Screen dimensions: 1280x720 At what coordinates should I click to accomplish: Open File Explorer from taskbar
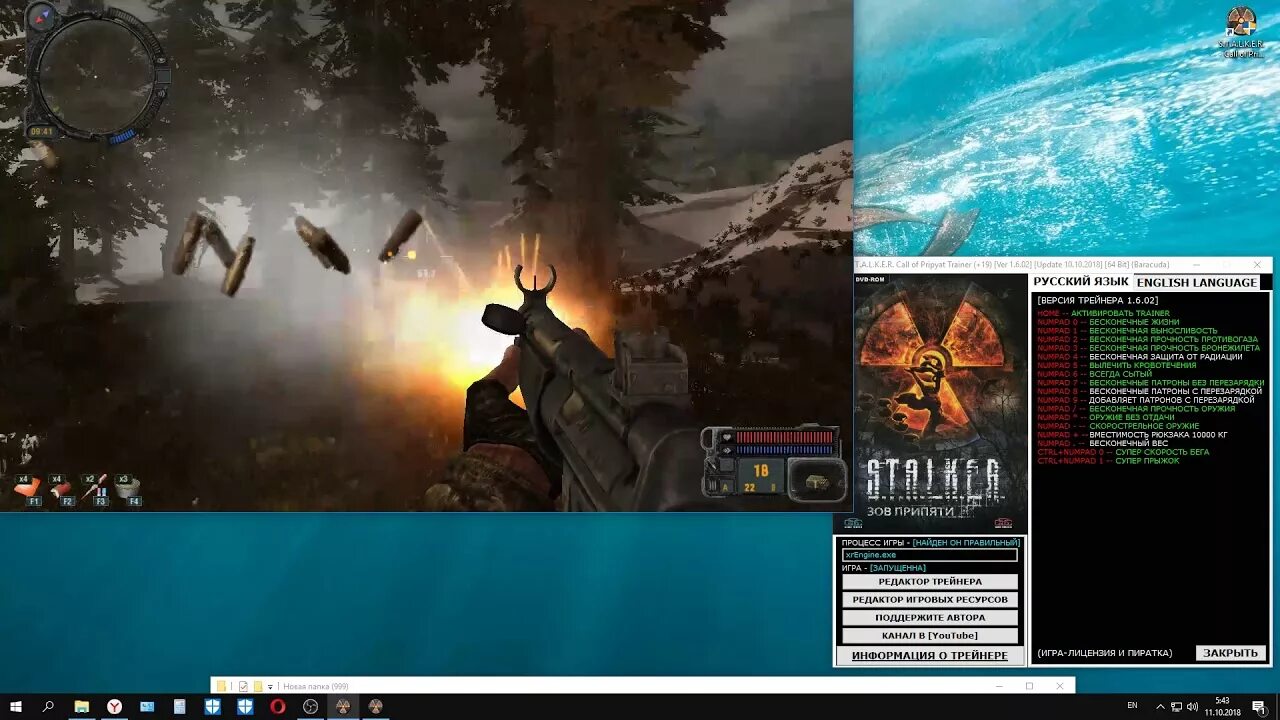coord(82,706)
